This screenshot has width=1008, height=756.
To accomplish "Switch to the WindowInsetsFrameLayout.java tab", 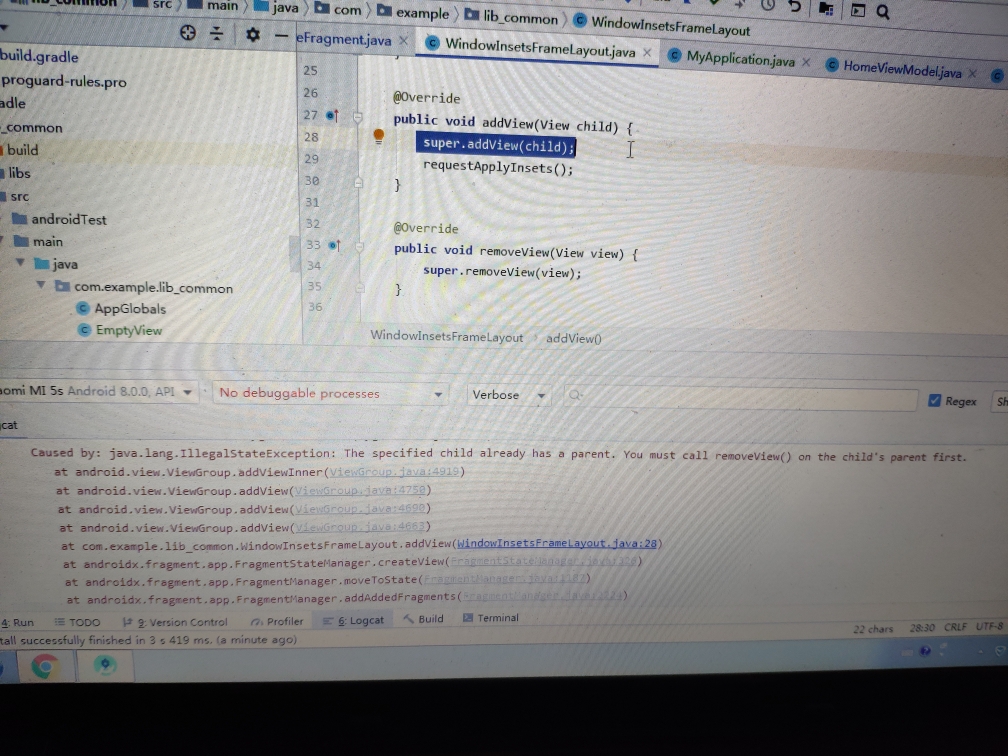I will pyautogui.click(x=539, y=48).
